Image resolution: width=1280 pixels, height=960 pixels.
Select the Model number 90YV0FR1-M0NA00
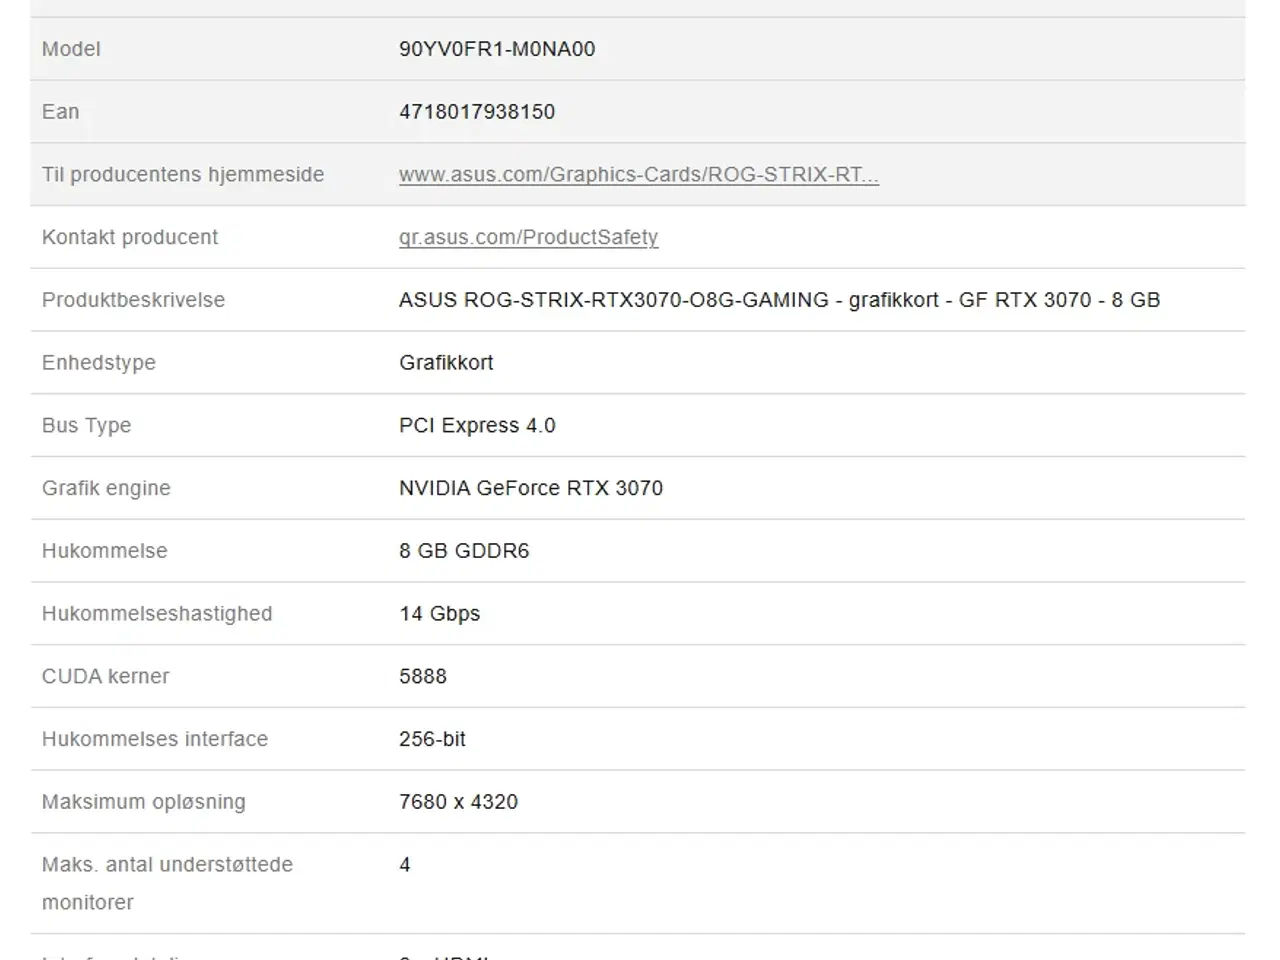(497, 48)
